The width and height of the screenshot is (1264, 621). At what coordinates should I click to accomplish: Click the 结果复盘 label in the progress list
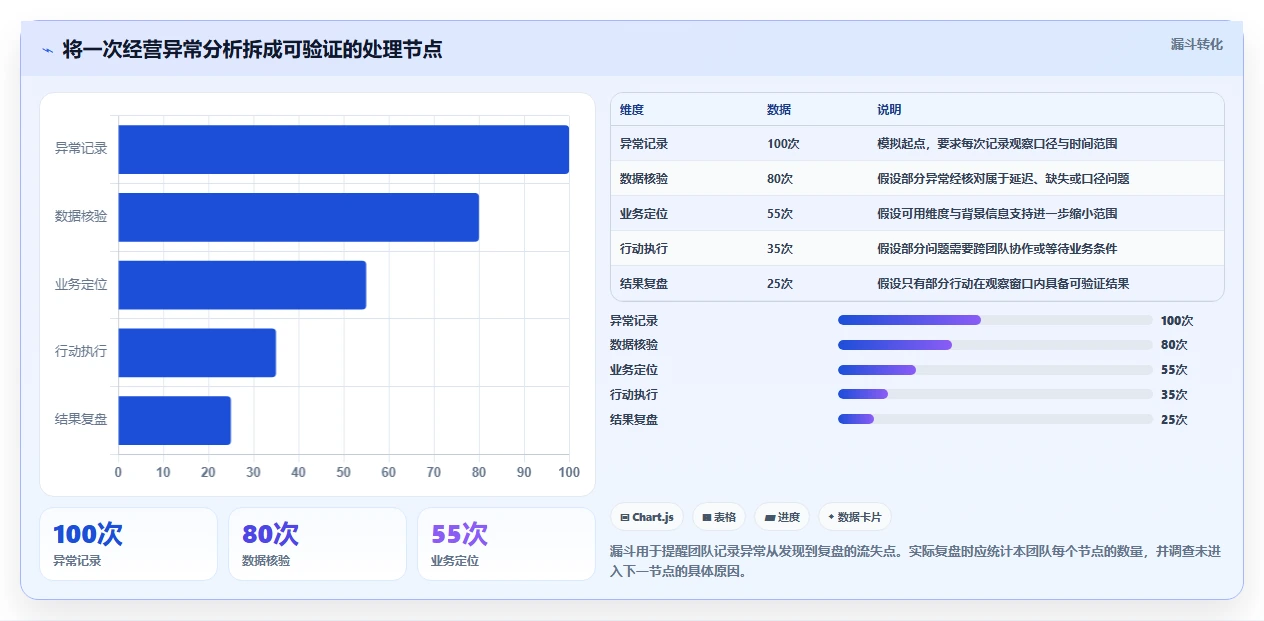[x=634, y=420]
